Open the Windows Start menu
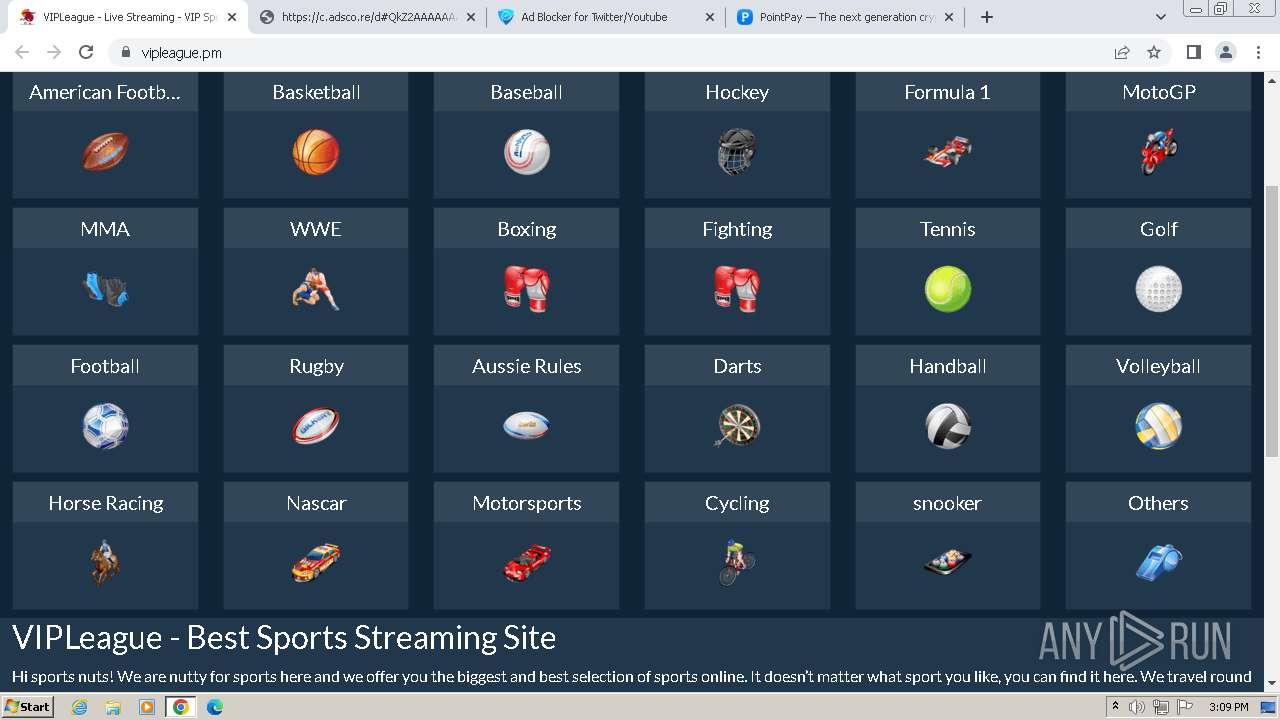Screen dimensions: 1280x720 tap(27, 706)
